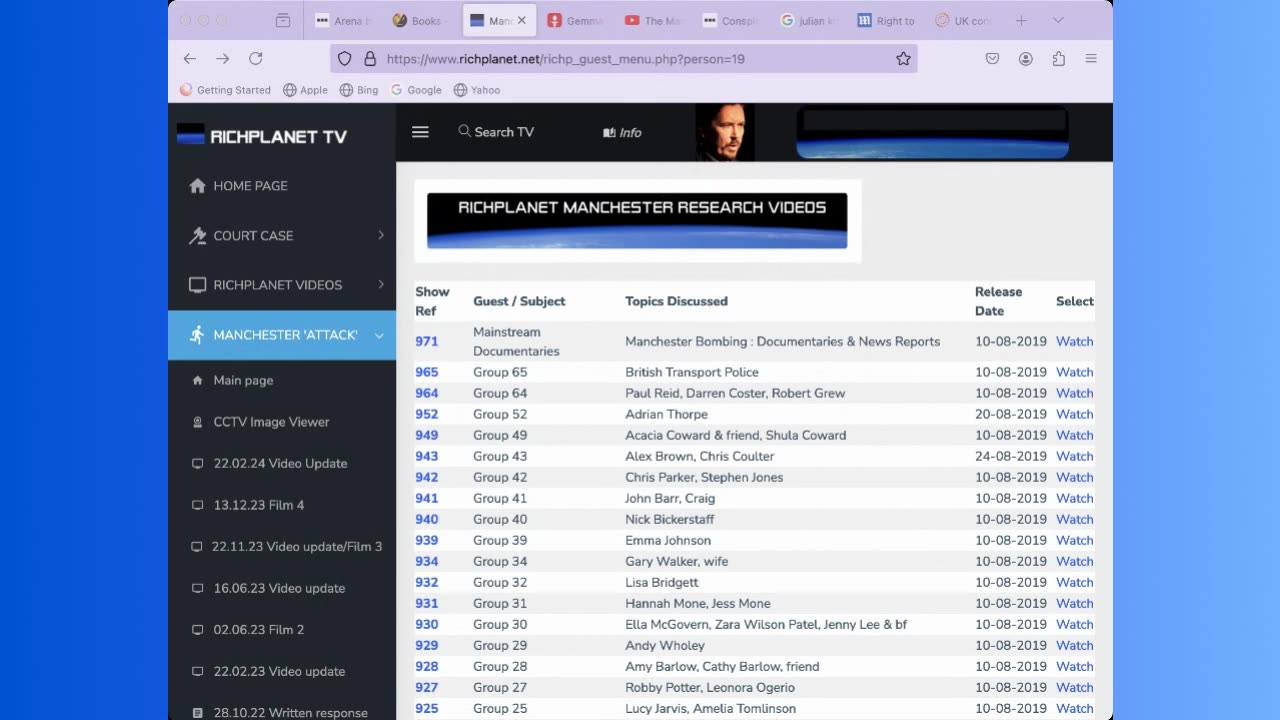1280x720 pixels.
Task: Close the Manchester tab
Action: (x=521, y=20)
